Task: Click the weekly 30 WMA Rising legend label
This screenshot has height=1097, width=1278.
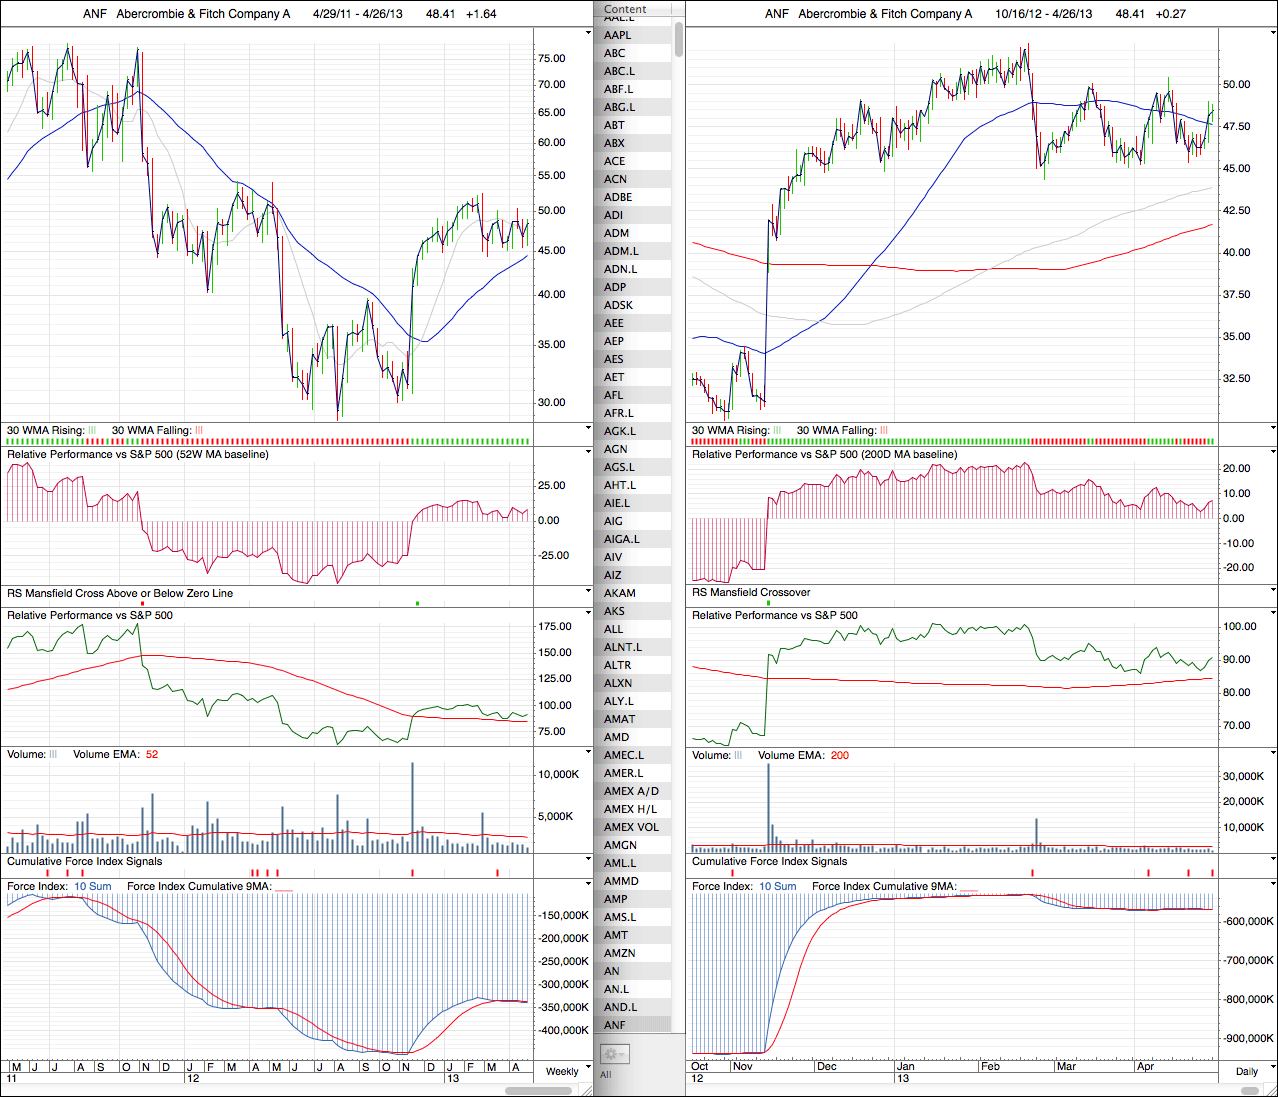Action: point(45,430)
